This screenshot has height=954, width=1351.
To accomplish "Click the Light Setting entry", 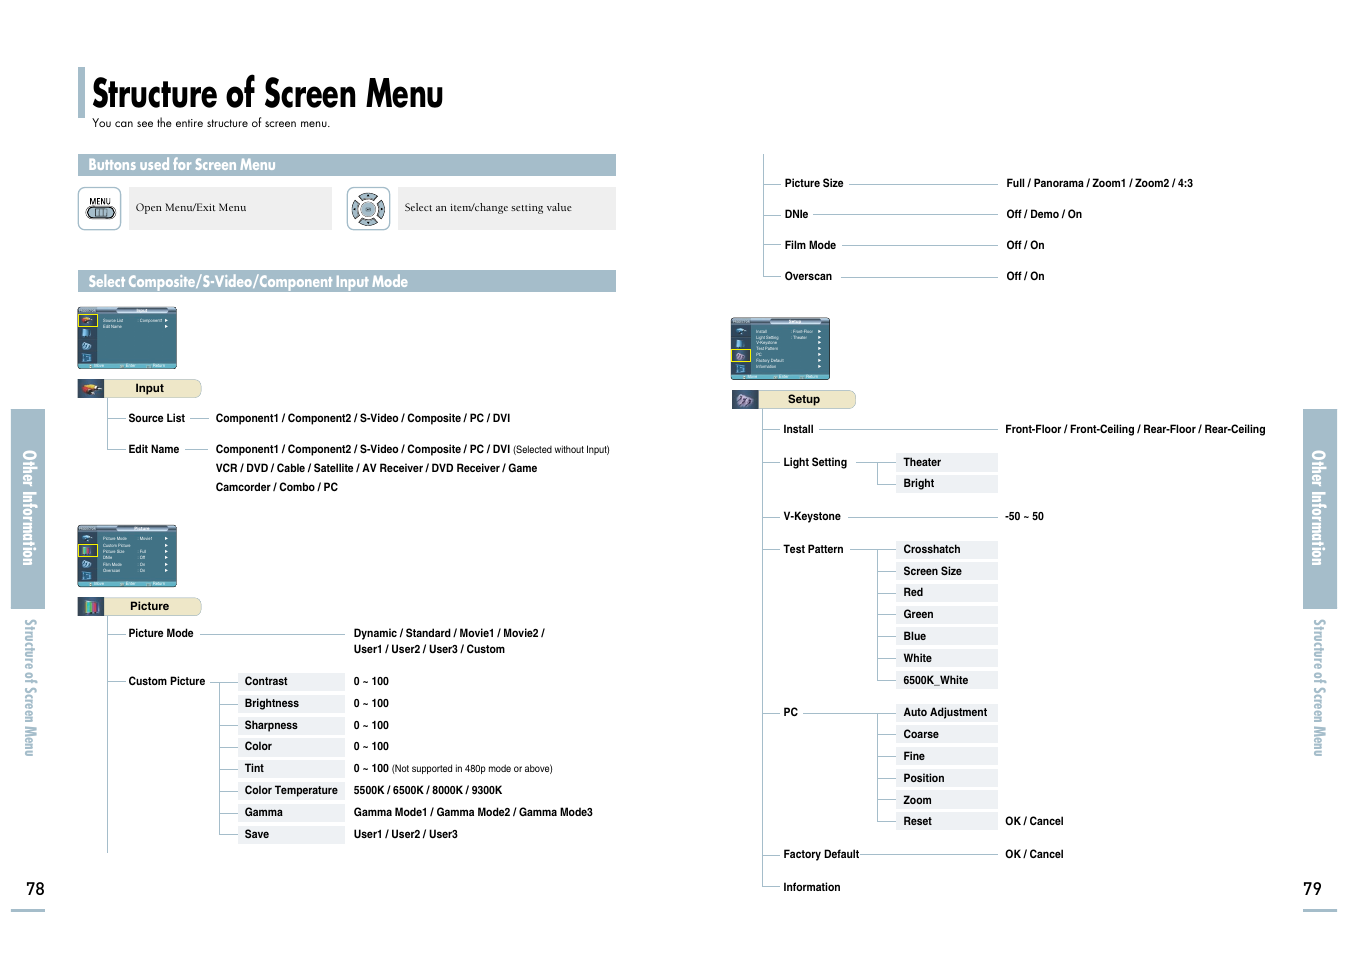I will tap(815, 463).
